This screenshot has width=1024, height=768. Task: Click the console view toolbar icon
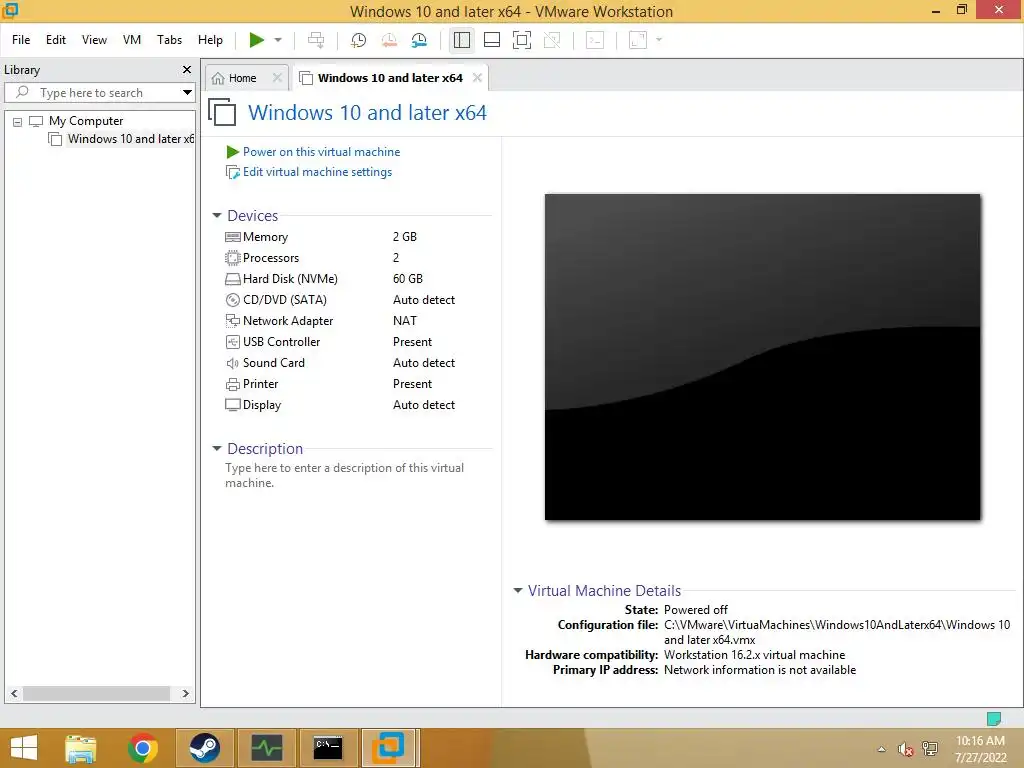pos(595,40)
